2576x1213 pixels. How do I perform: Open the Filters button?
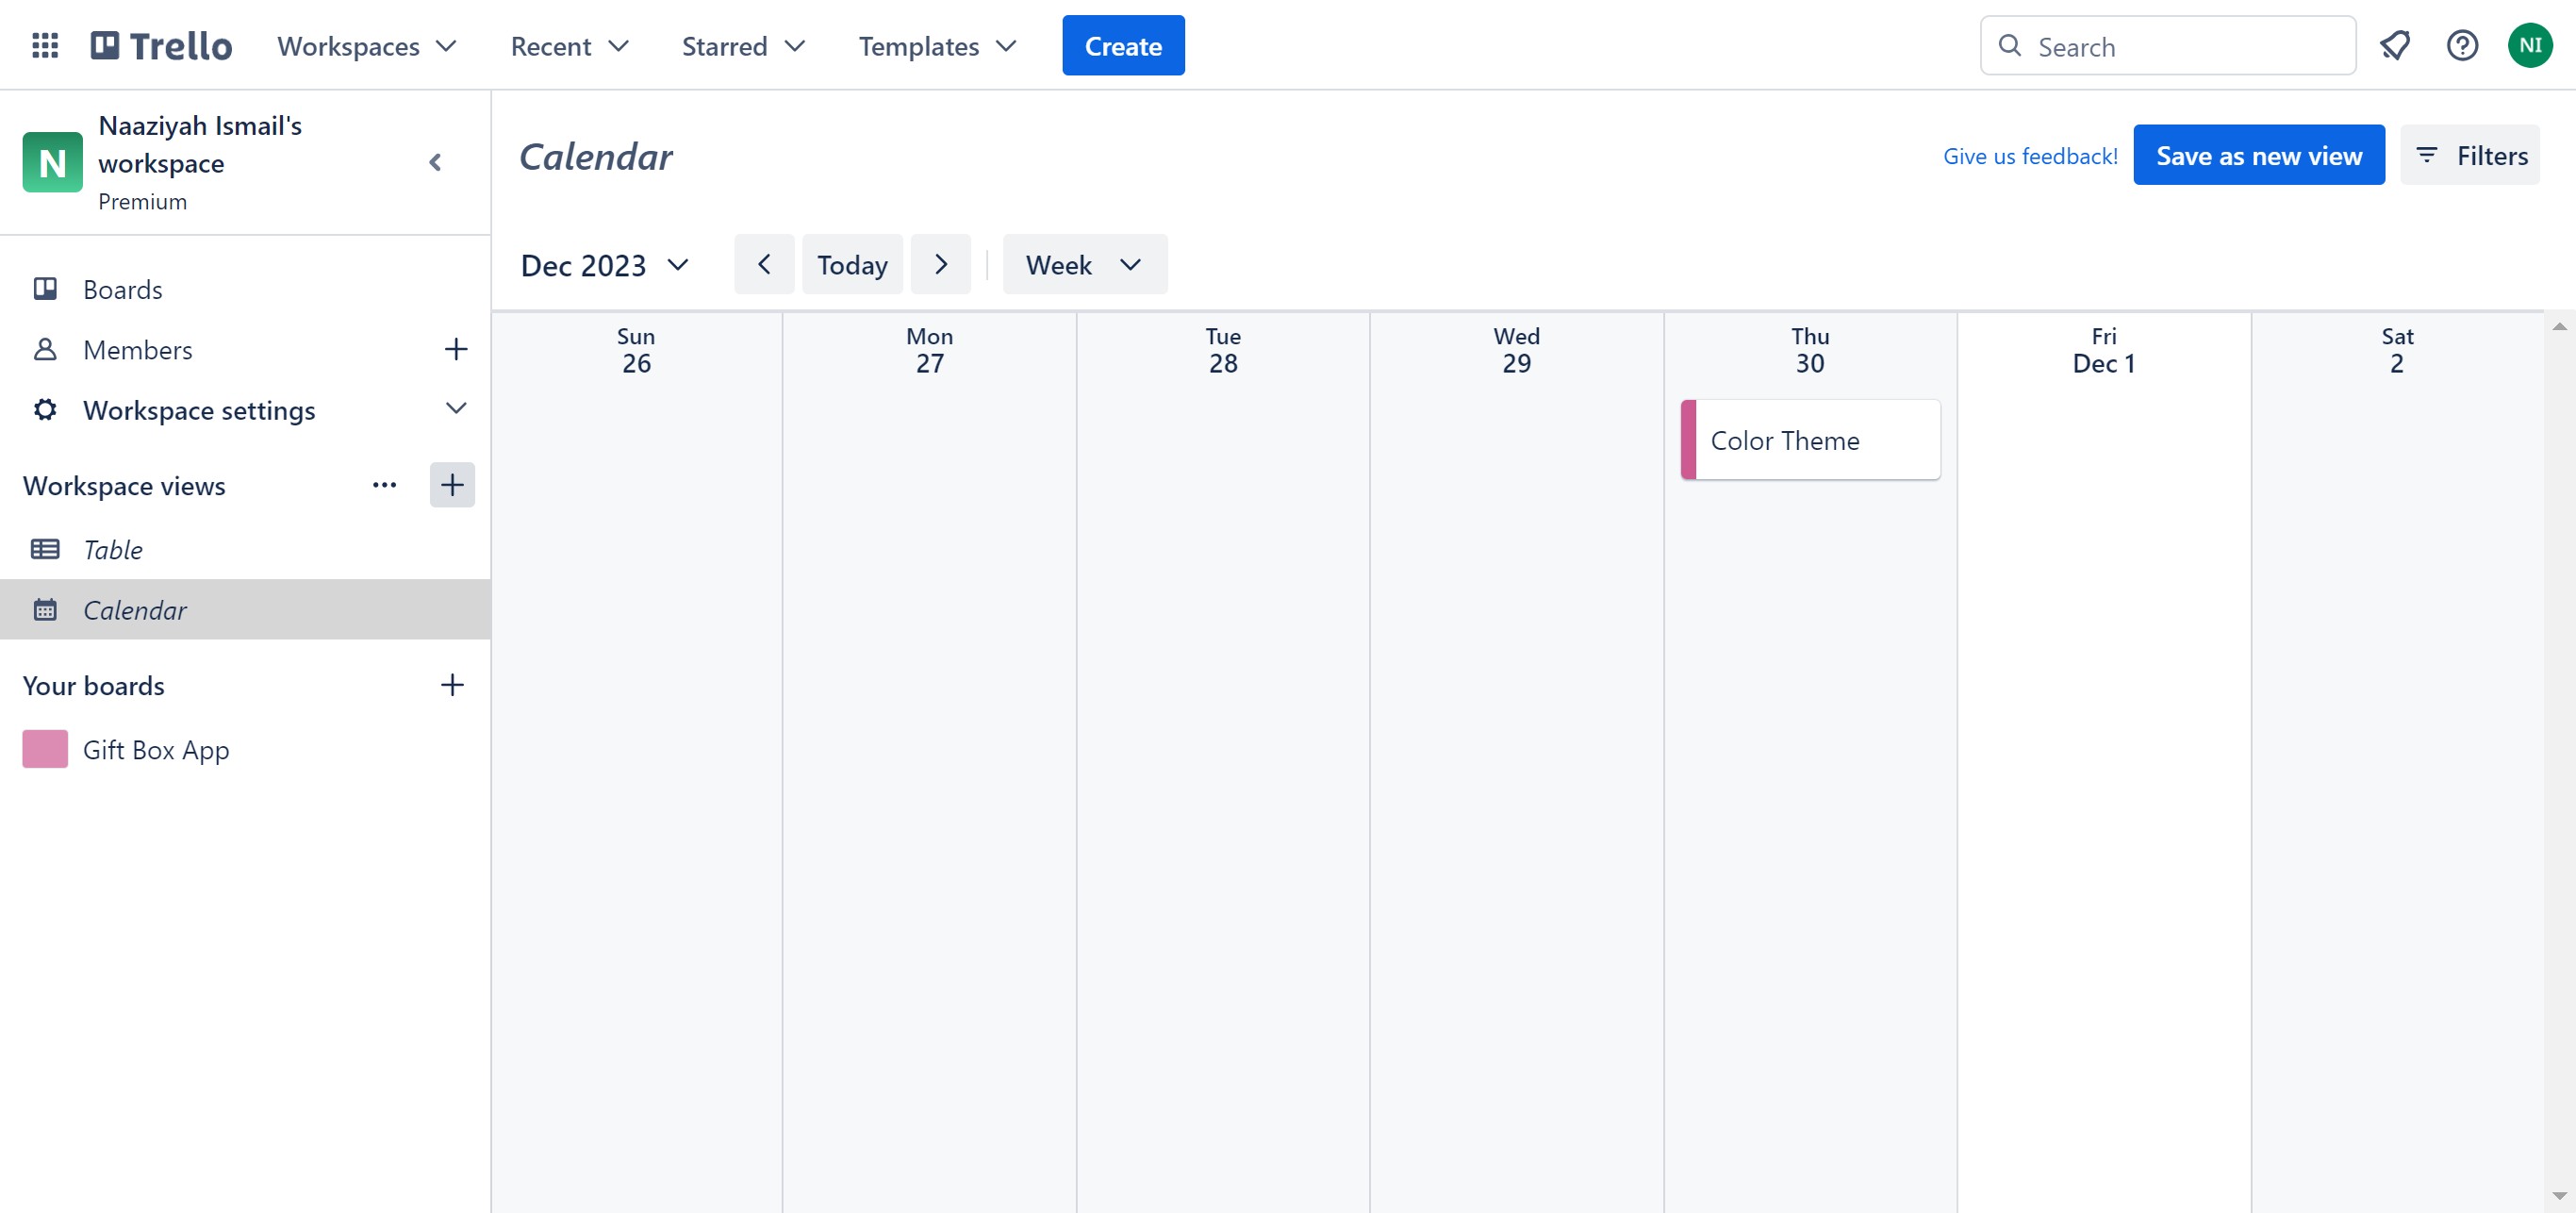(x=2470, y=155)
